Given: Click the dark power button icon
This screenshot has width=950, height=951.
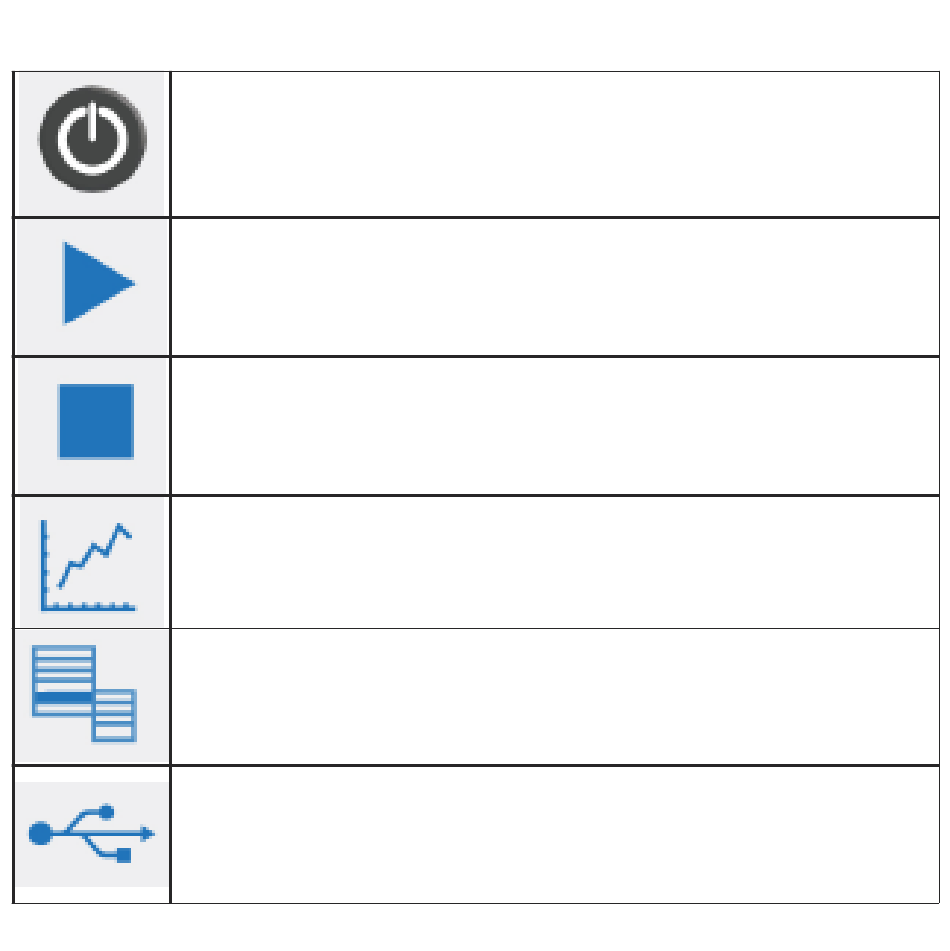Looking at the screenshot, I should [92, 139].
